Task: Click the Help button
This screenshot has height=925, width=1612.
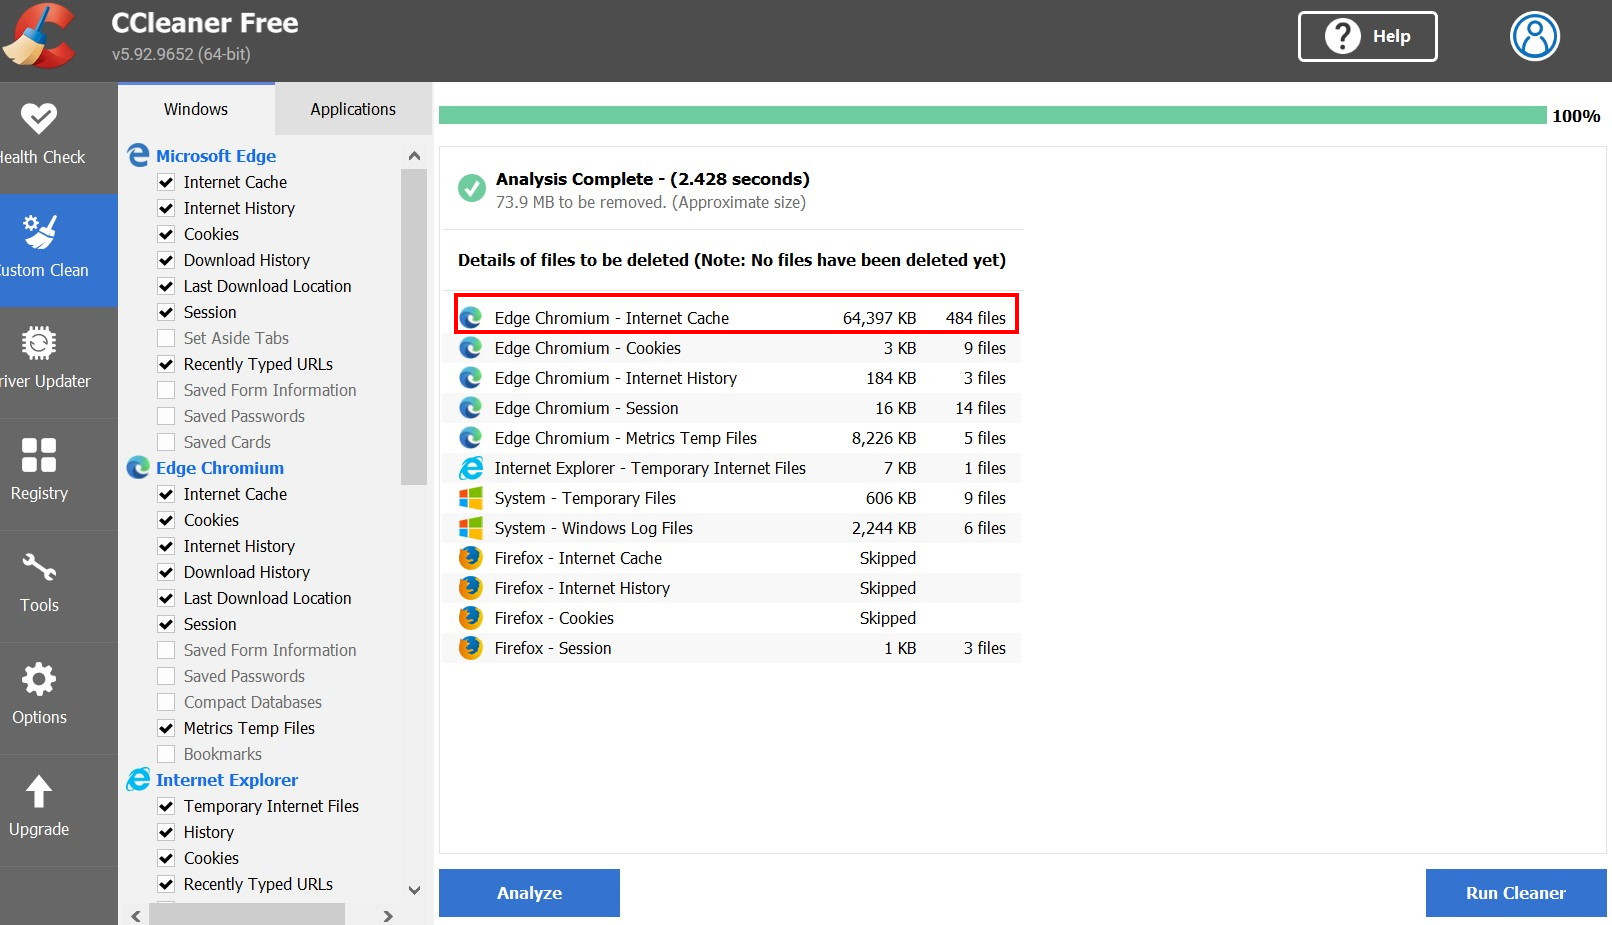Action: (1367, 36)
